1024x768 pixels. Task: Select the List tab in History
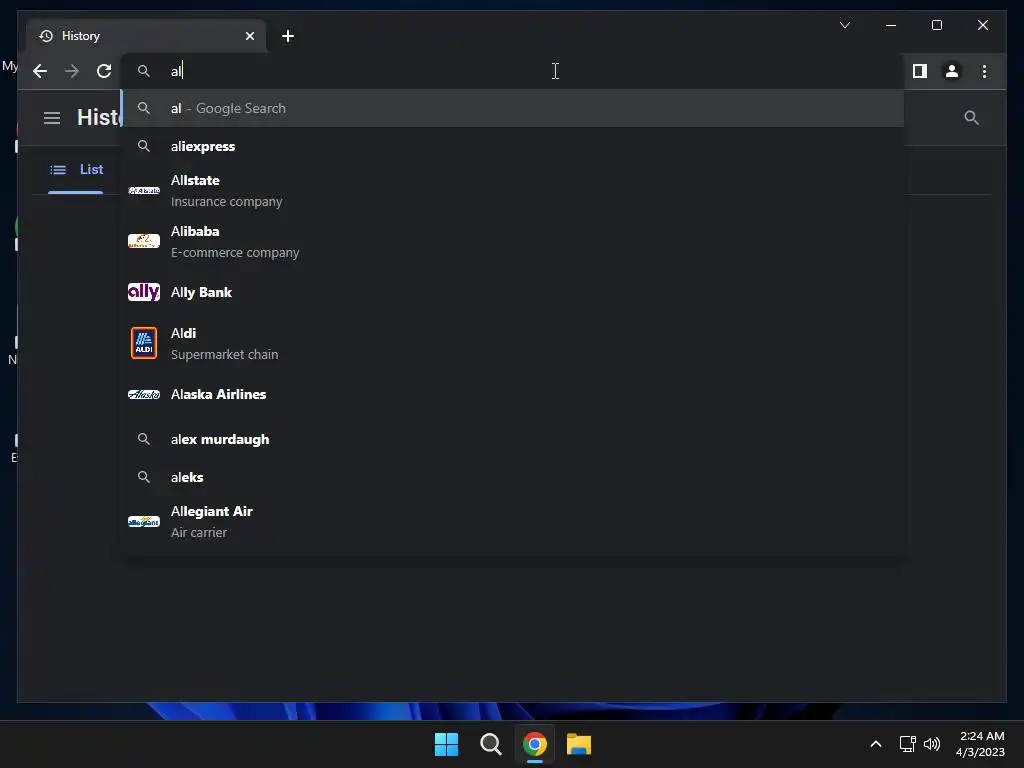(76, 170)
